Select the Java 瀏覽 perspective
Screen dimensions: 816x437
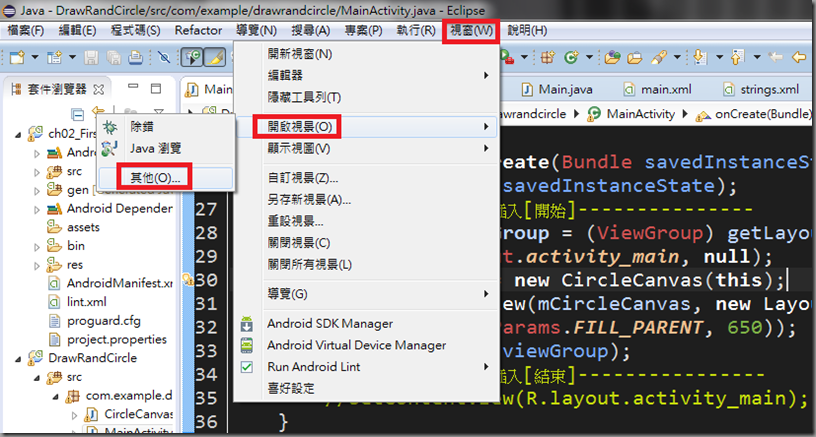point(165,148)
